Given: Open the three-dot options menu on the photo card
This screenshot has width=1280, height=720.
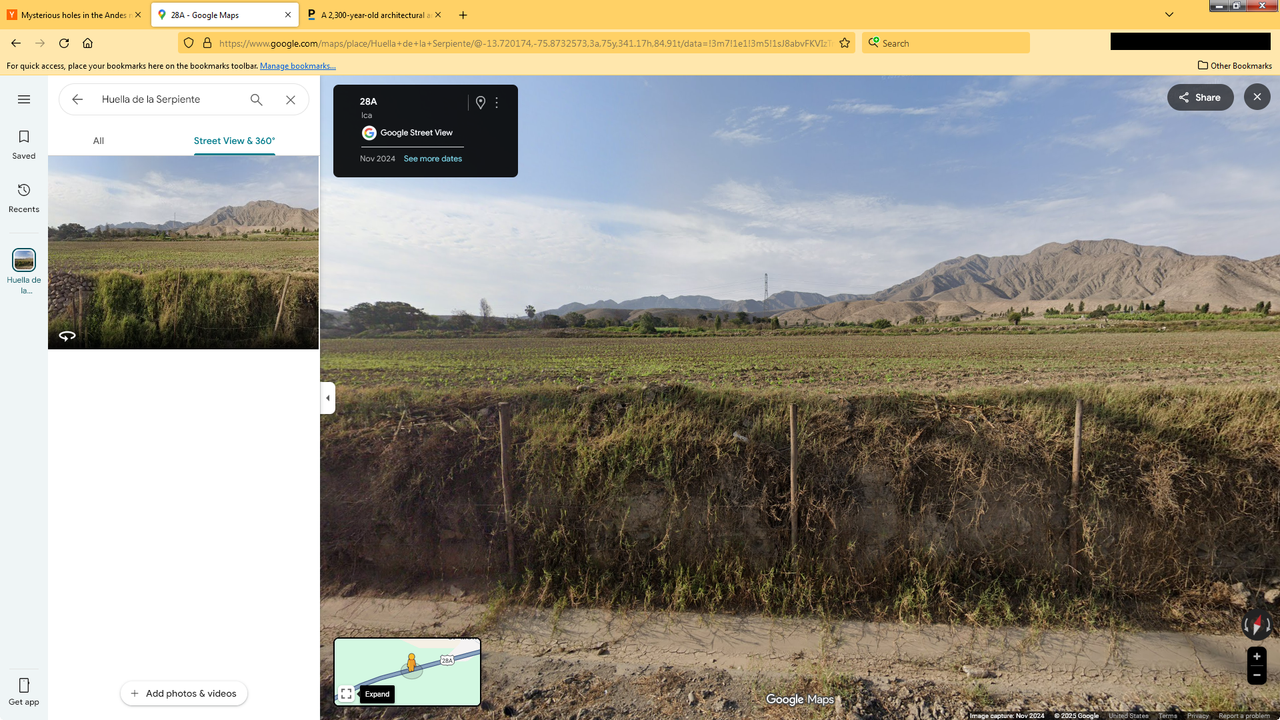Looking at the screenshot, I should 497,102.
